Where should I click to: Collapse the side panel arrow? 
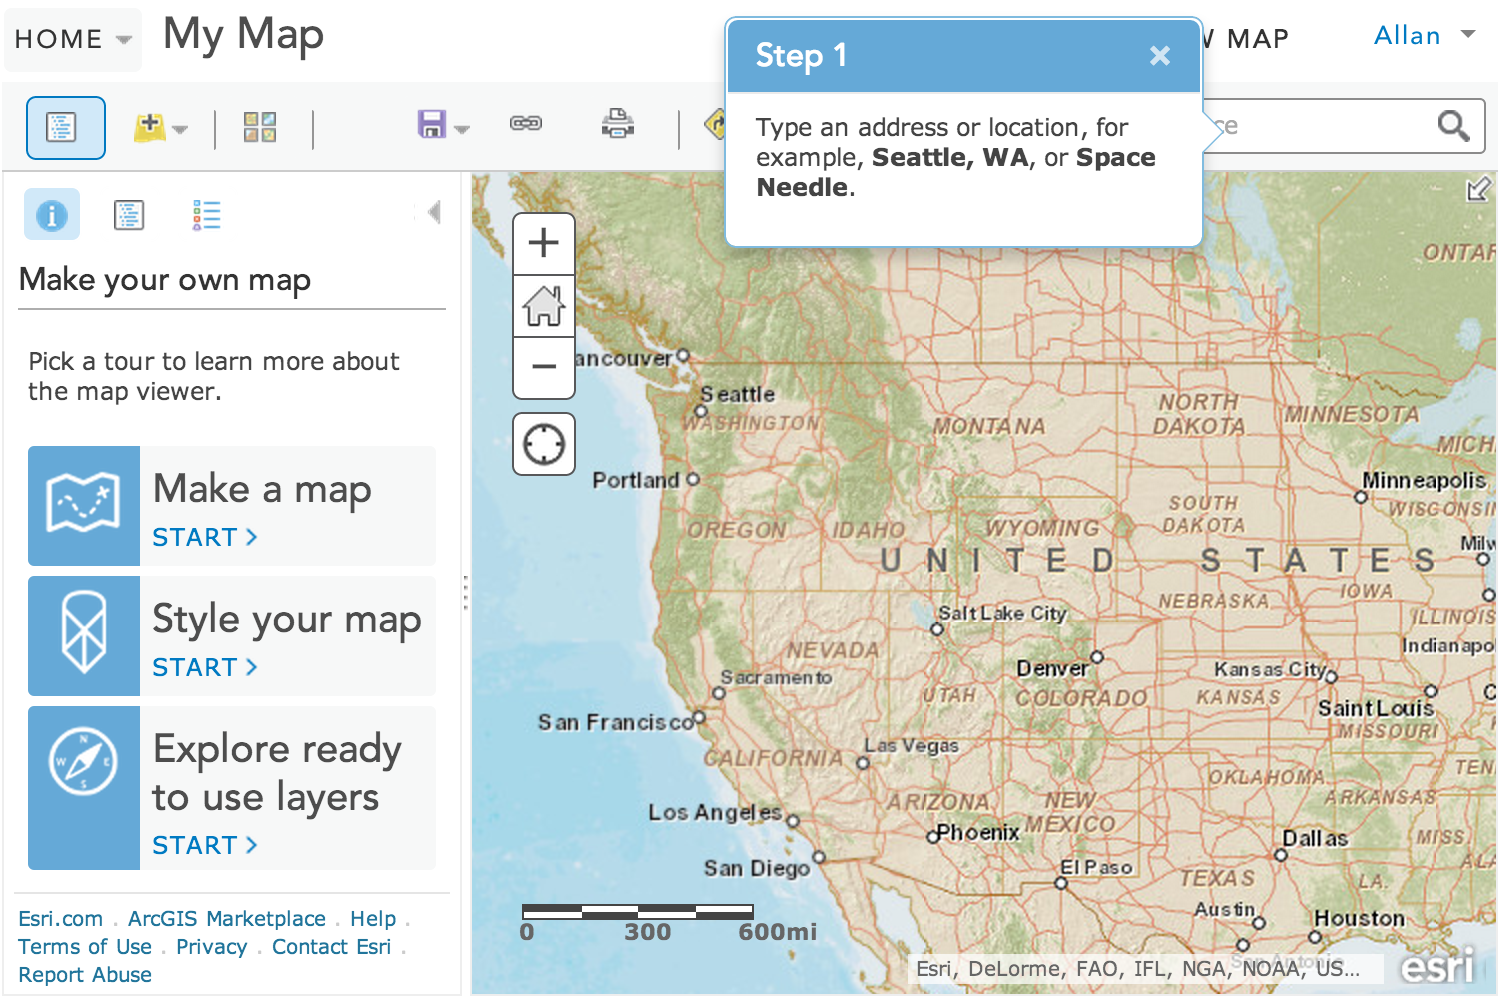[x=434, y=212]
